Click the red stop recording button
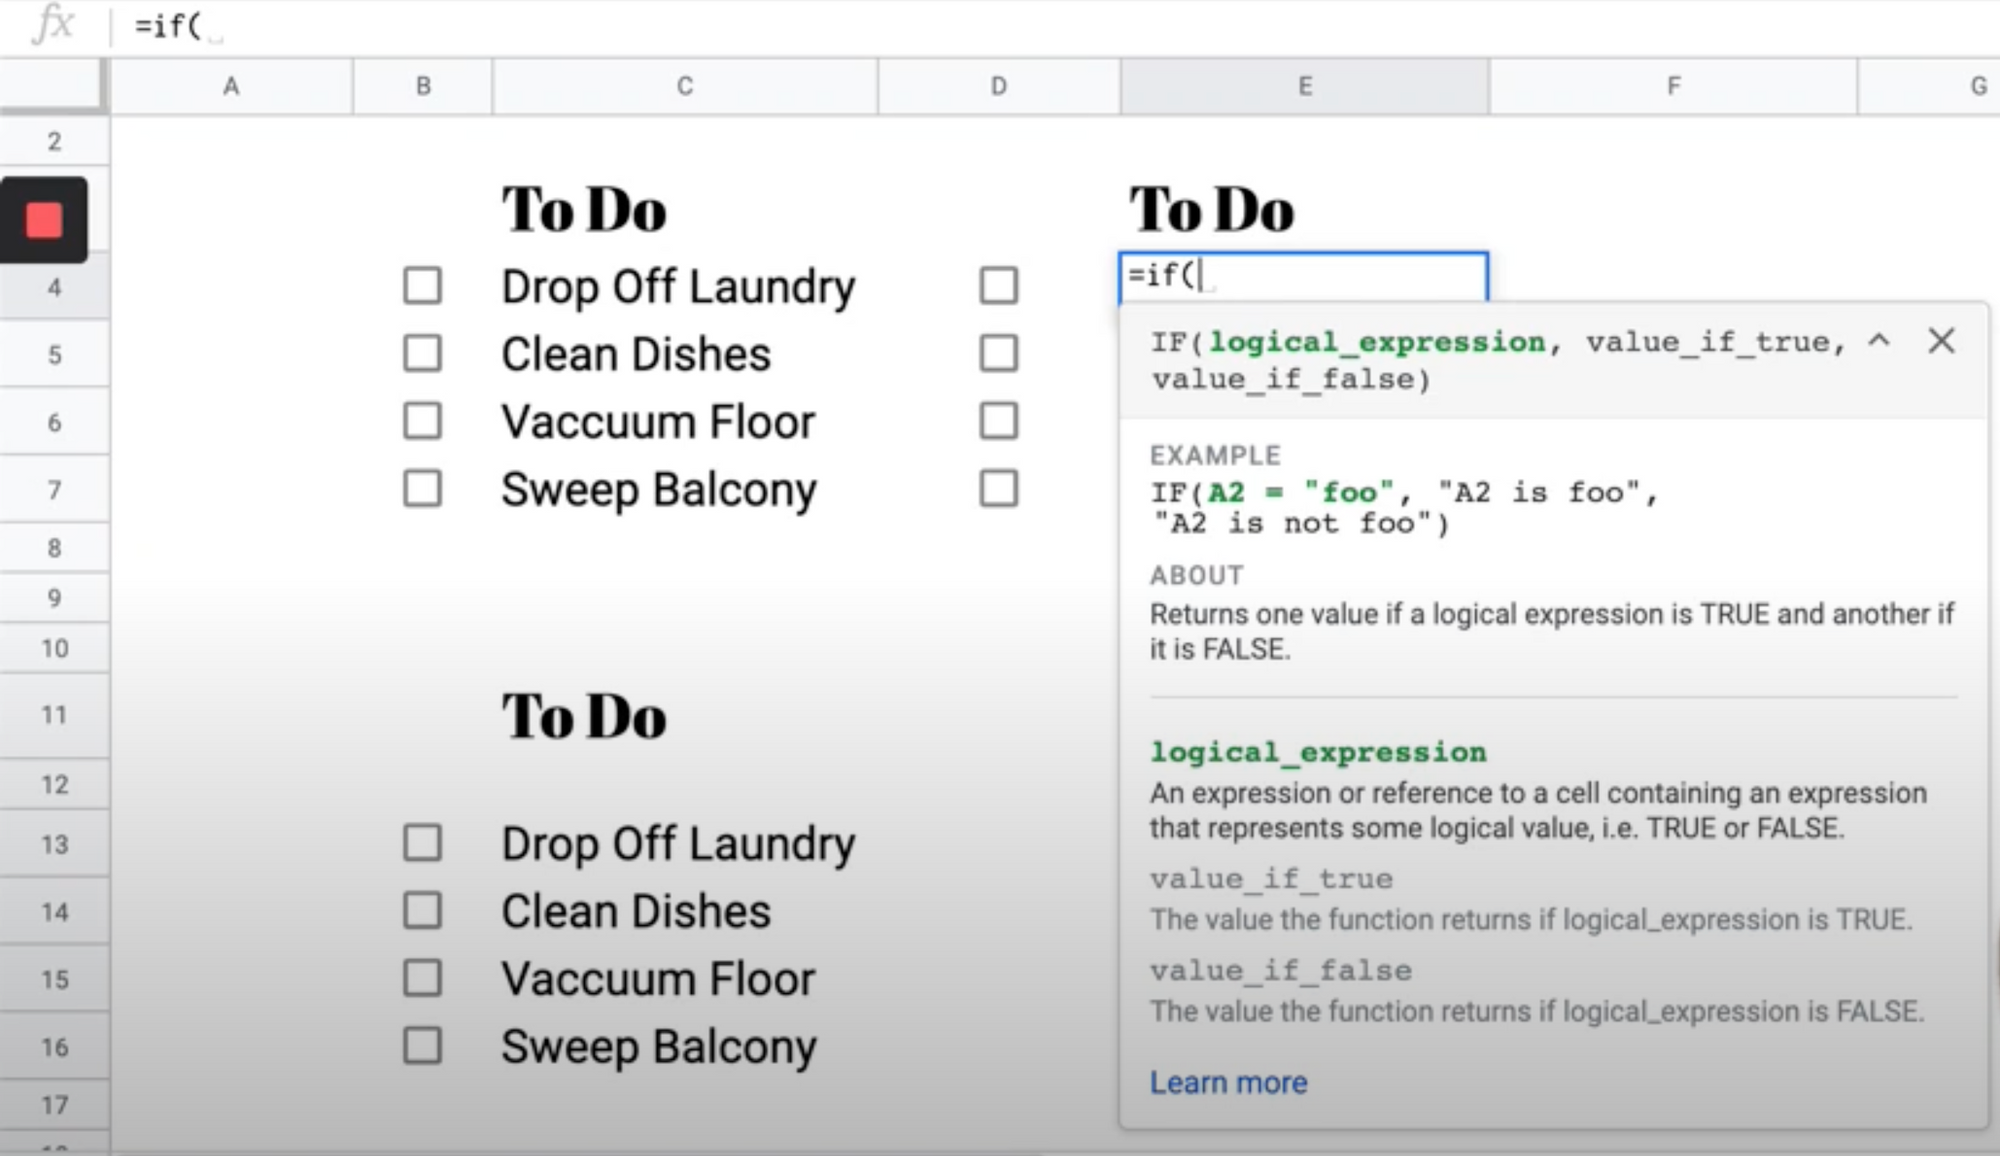The image size is (2000, 1156). (44, 220)
